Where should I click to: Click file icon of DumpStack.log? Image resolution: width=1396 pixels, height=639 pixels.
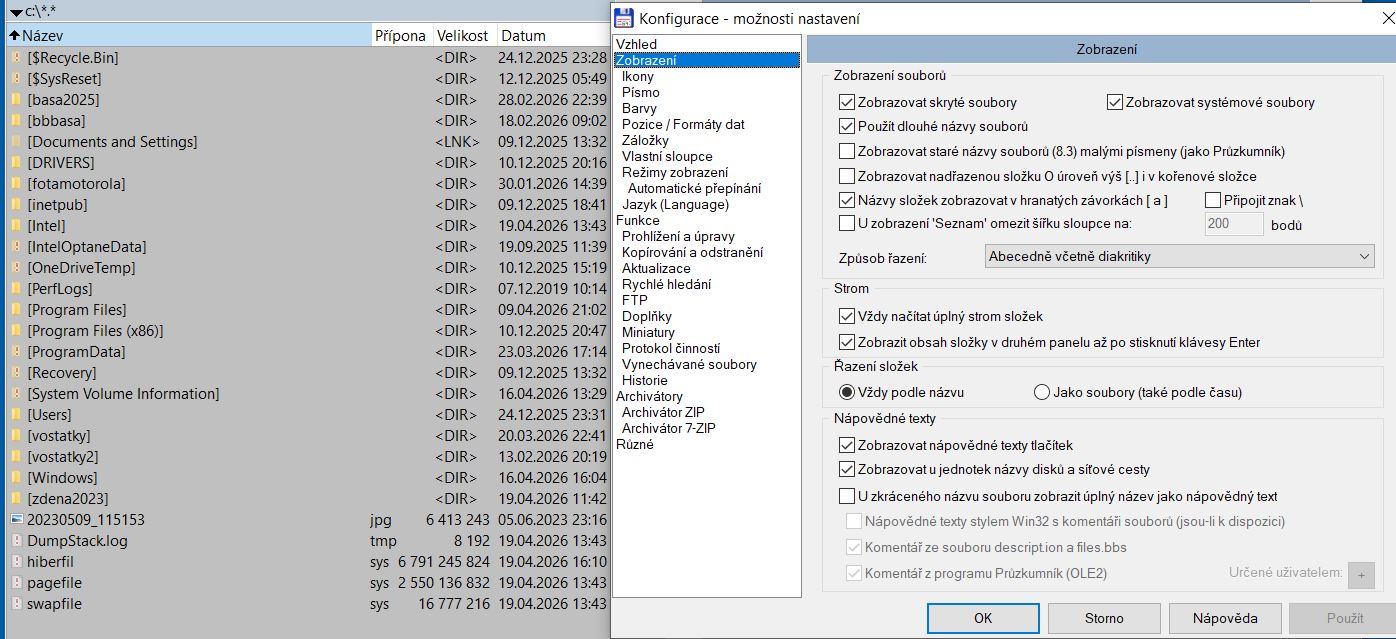click(16, 541)
